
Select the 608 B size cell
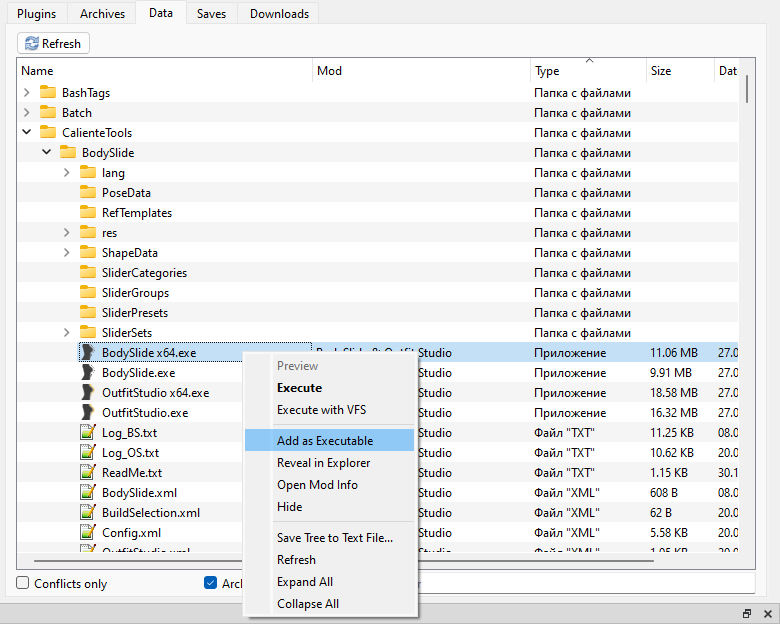click(664, 493)
